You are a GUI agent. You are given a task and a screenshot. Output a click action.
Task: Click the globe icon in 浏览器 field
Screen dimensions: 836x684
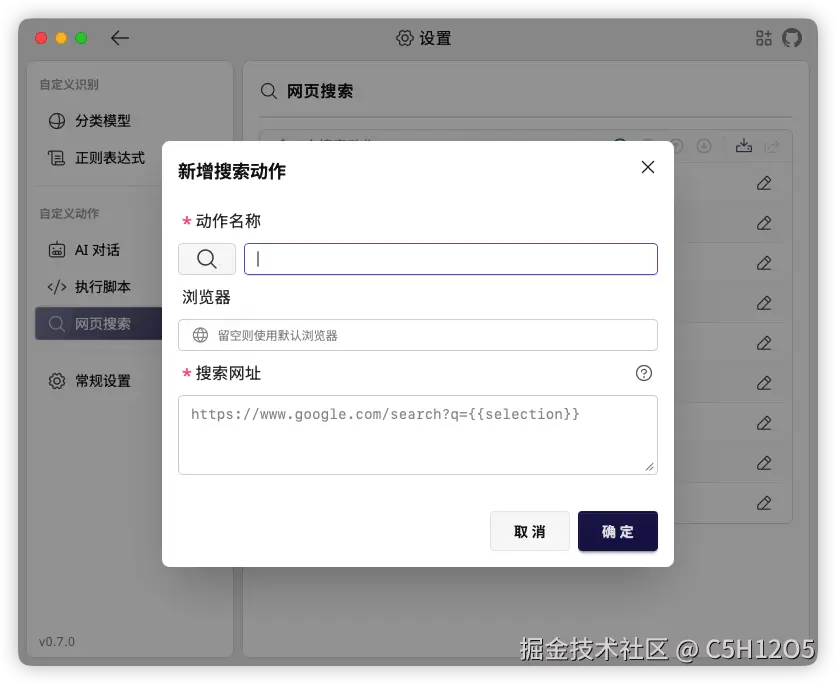click(x=200, y=334)
